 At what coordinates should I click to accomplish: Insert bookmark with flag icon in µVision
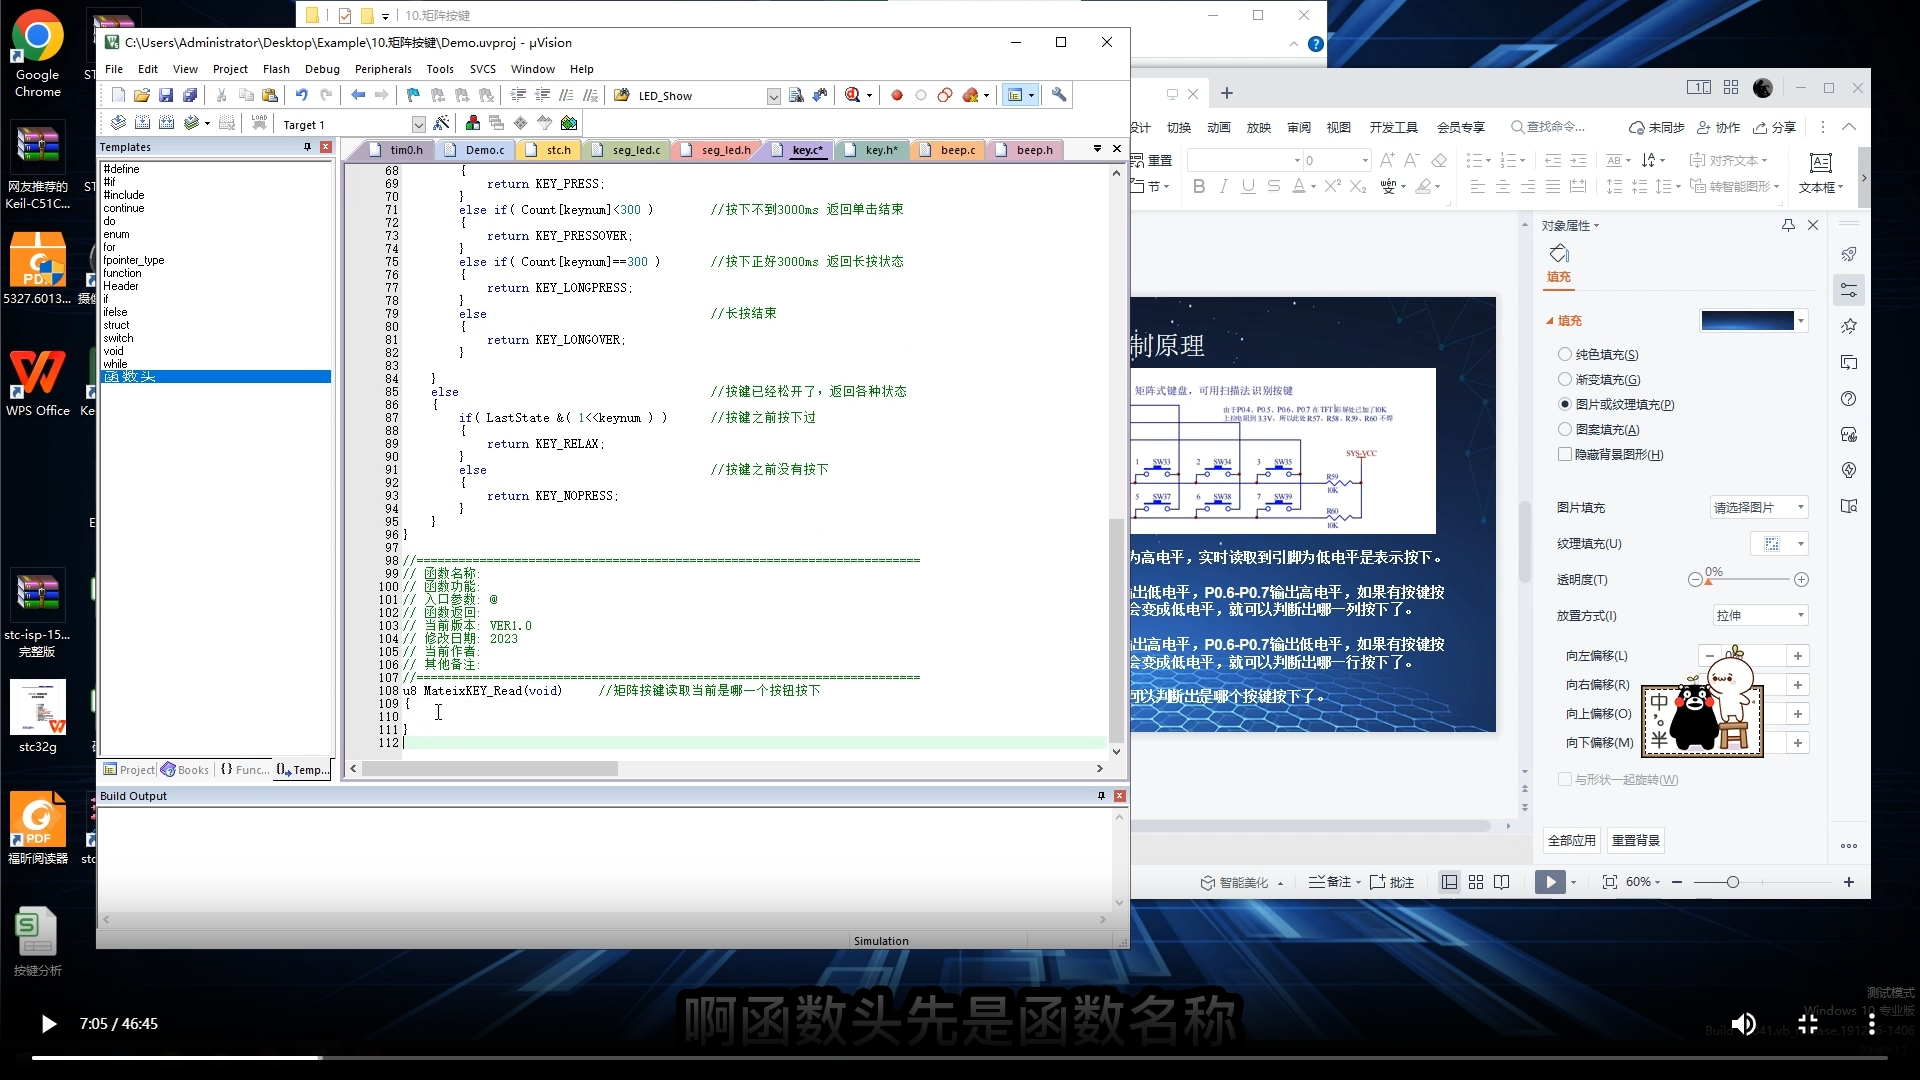click(413, 95)
